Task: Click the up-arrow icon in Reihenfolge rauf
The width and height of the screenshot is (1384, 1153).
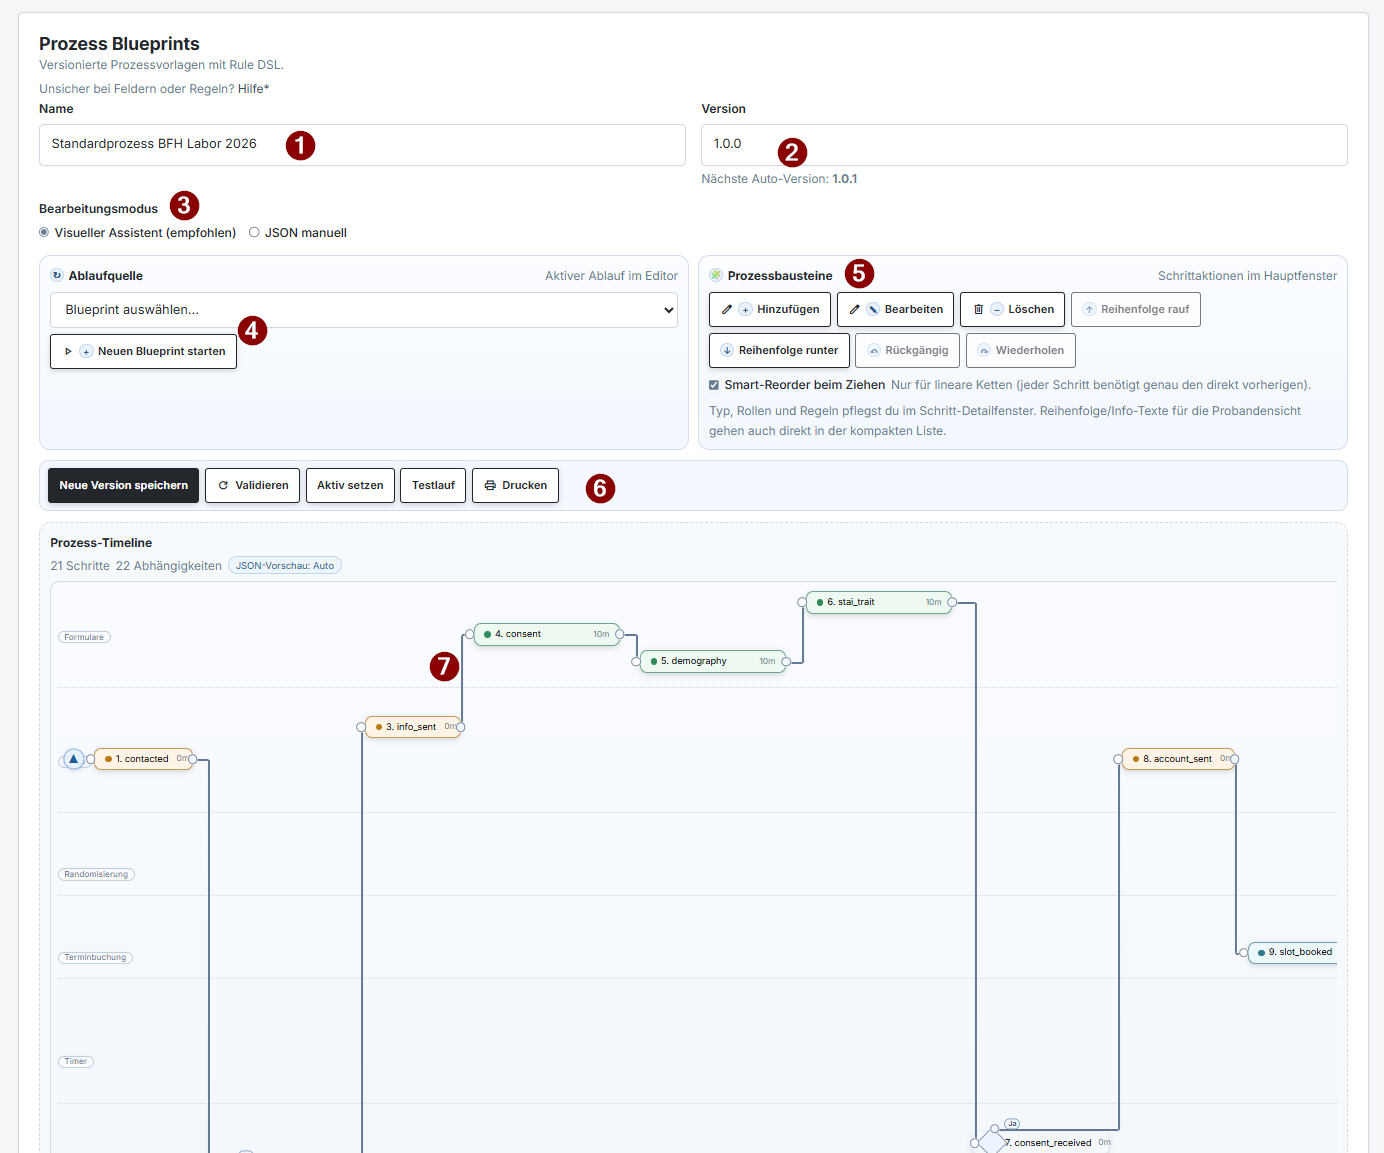Action: (1089, 310)
